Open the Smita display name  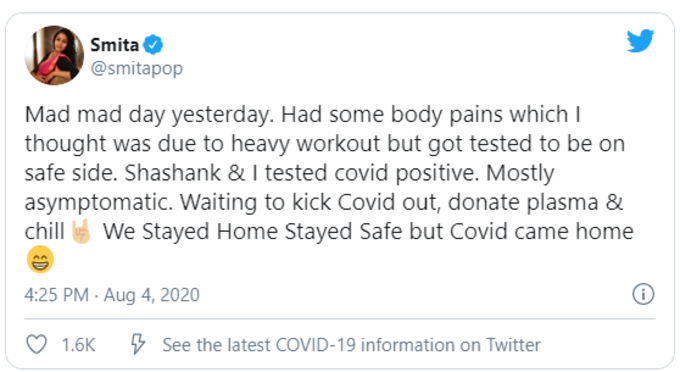click(114, 45)
